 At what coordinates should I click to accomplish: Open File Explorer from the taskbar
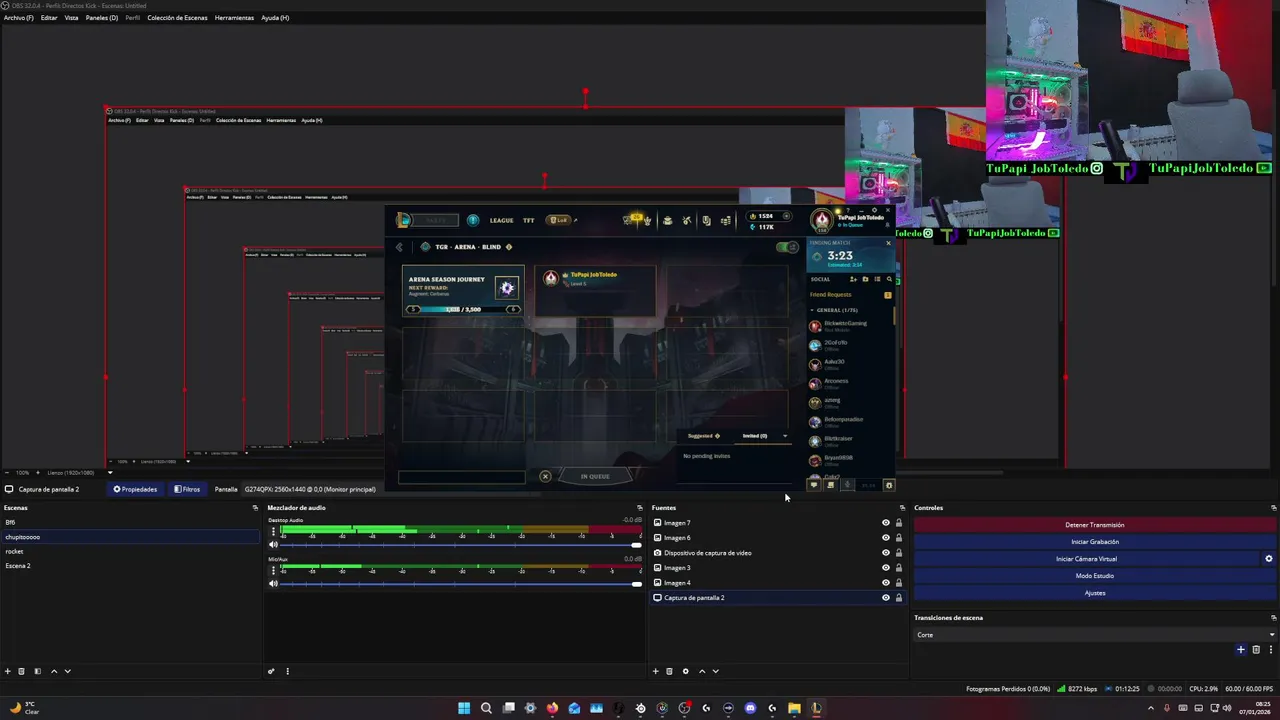pyautogui.click(x=794, y=708)
